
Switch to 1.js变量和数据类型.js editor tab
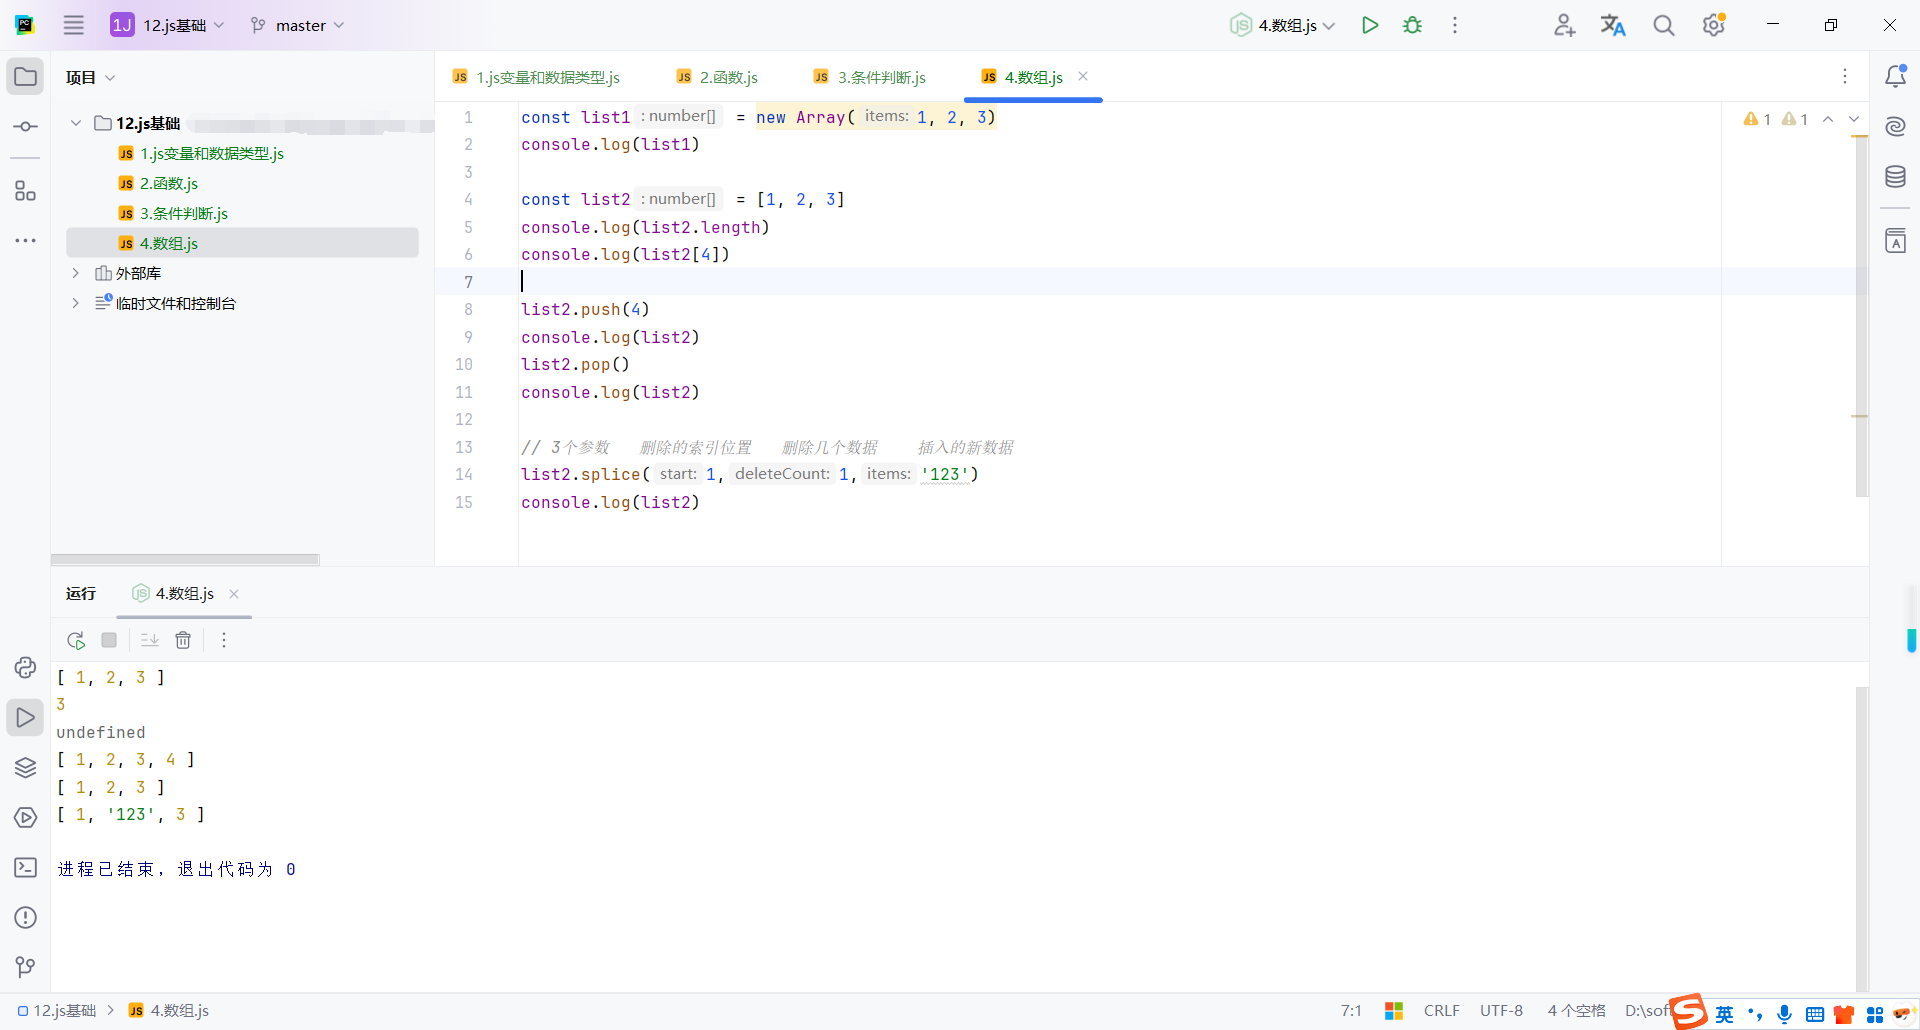pyautogui.click(x=536, y=77)
